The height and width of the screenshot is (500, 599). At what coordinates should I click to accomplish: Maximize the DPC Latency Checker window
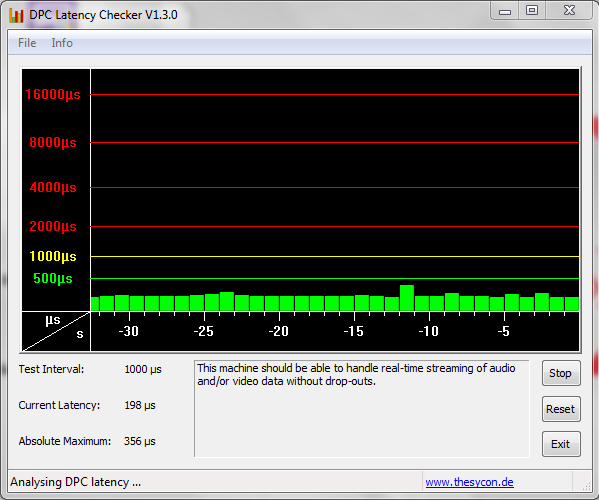(x=532, y=11)
